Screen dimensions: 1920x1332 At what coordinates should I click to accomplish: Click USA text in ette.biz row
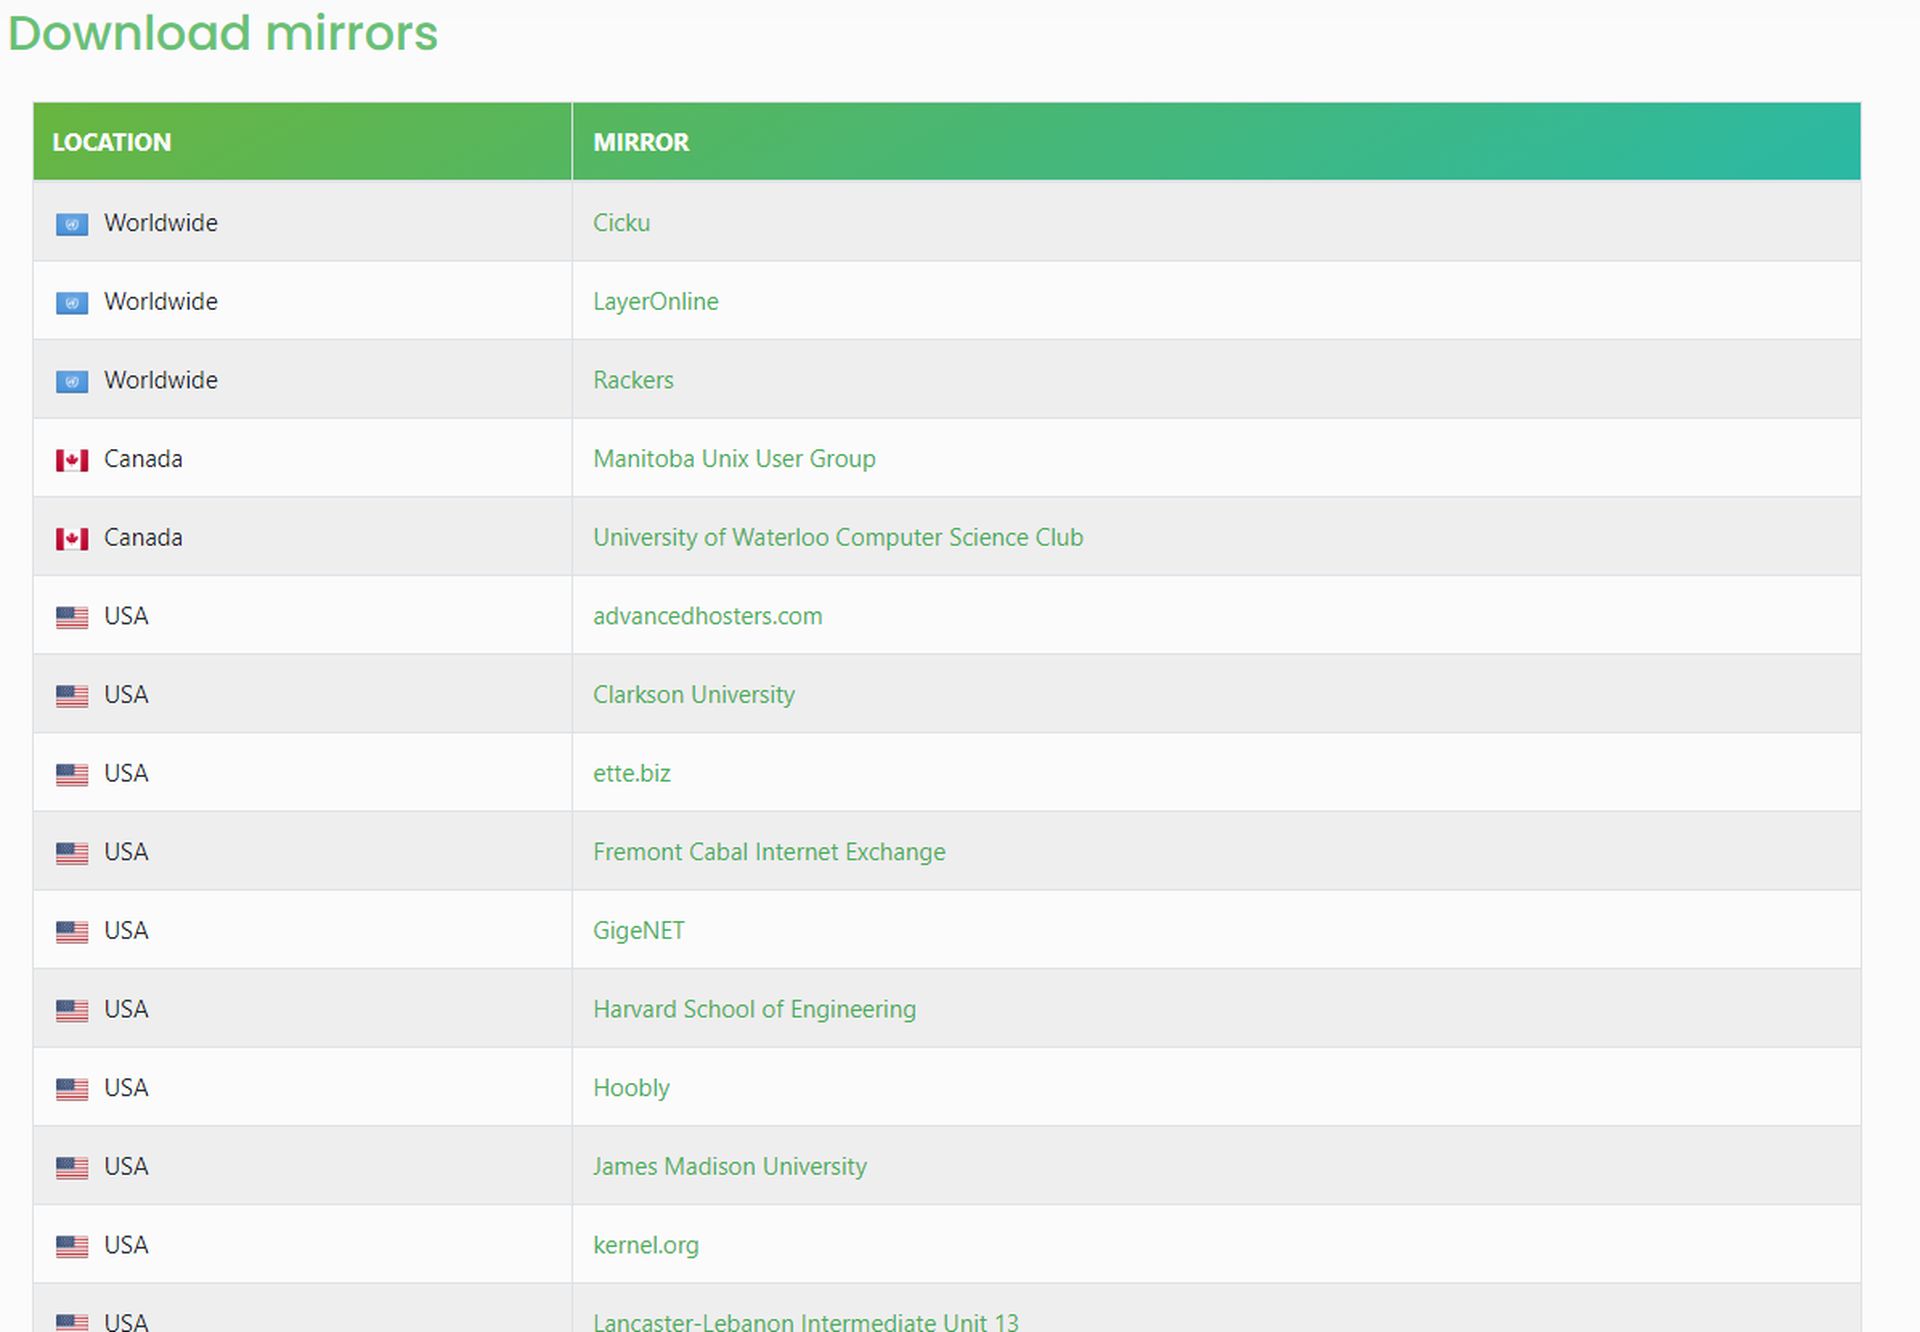126,773
